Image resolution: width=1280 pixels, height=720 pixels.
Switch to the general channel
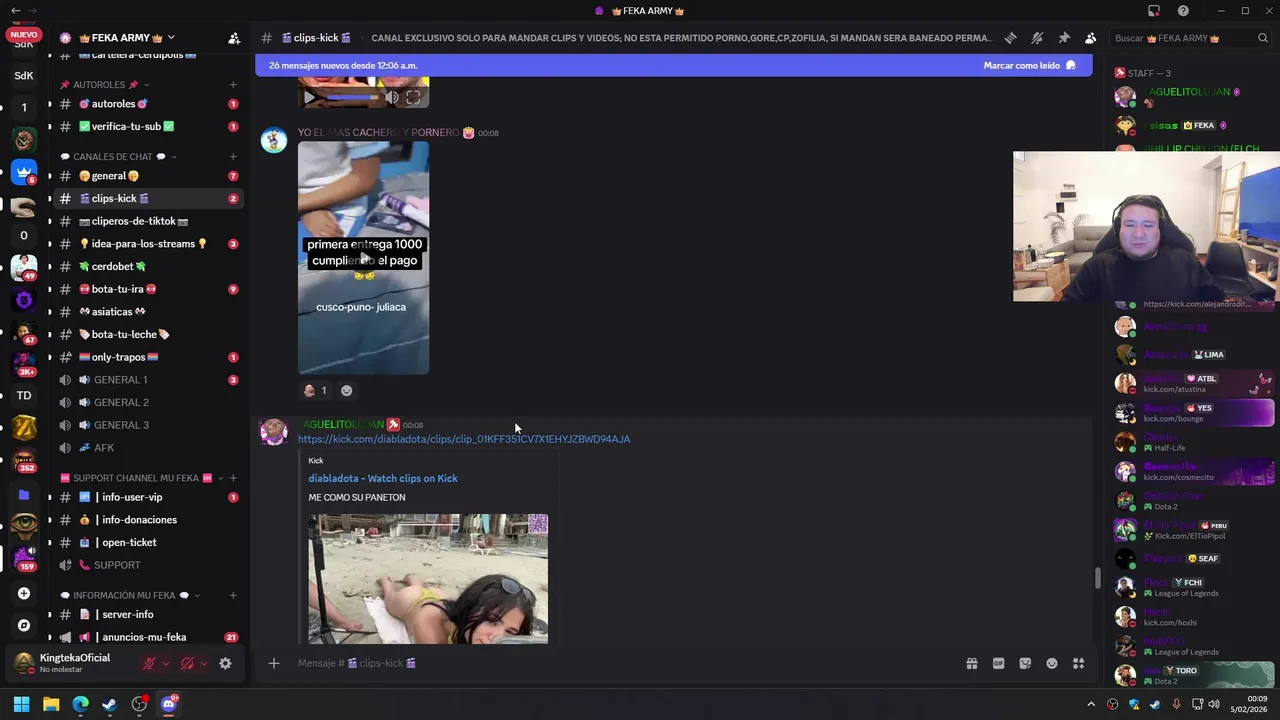pos(148,176)
